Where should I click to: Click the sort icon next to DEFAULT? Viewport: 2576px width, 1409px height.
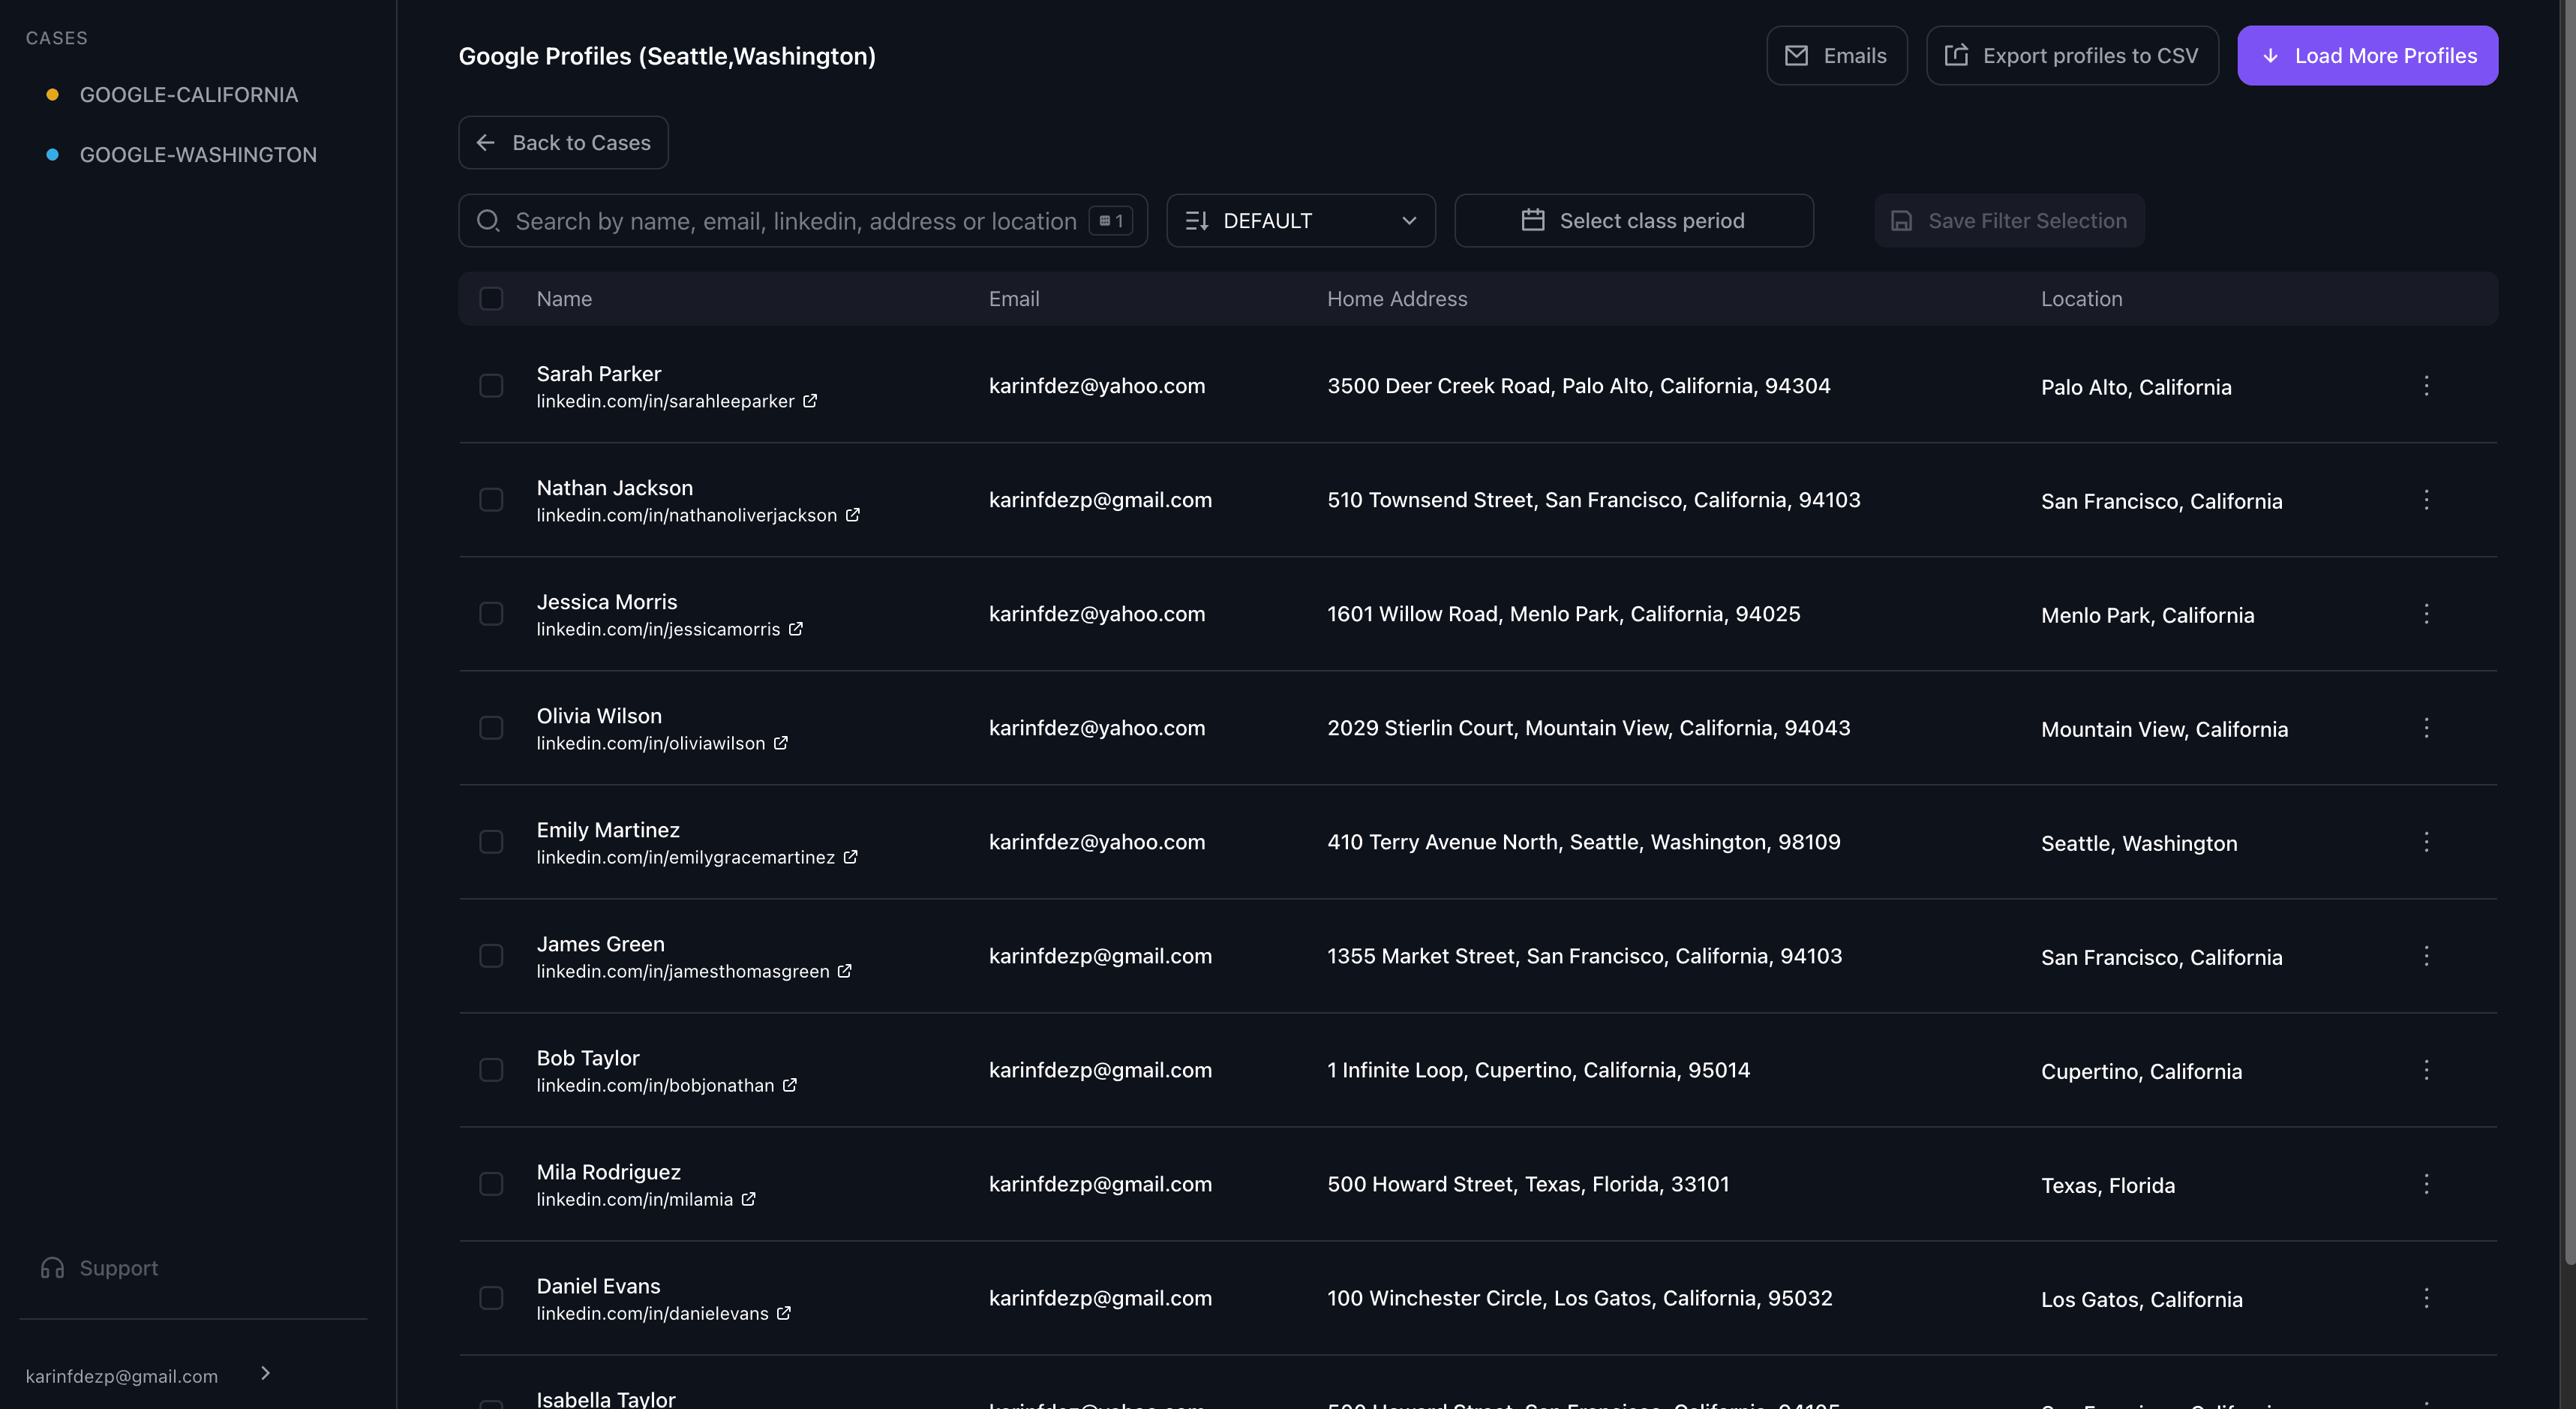[x=1197, y=220]
